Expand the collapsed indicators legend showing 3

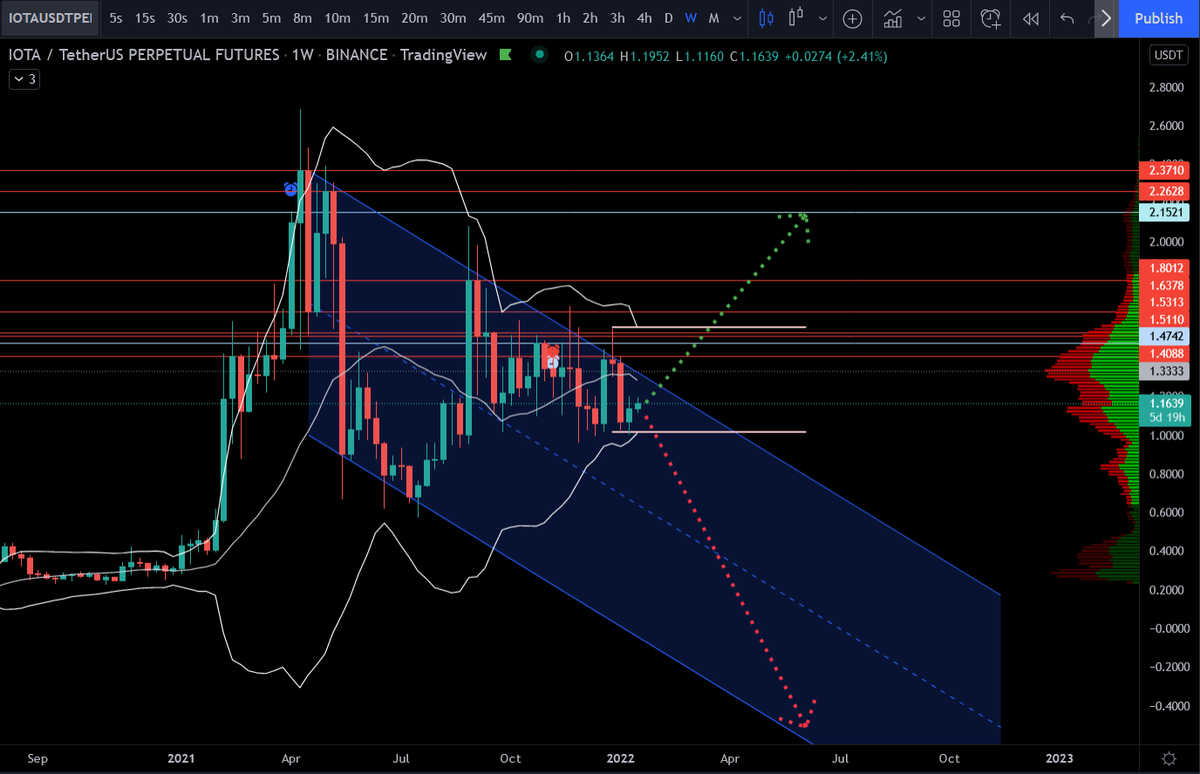24,79
